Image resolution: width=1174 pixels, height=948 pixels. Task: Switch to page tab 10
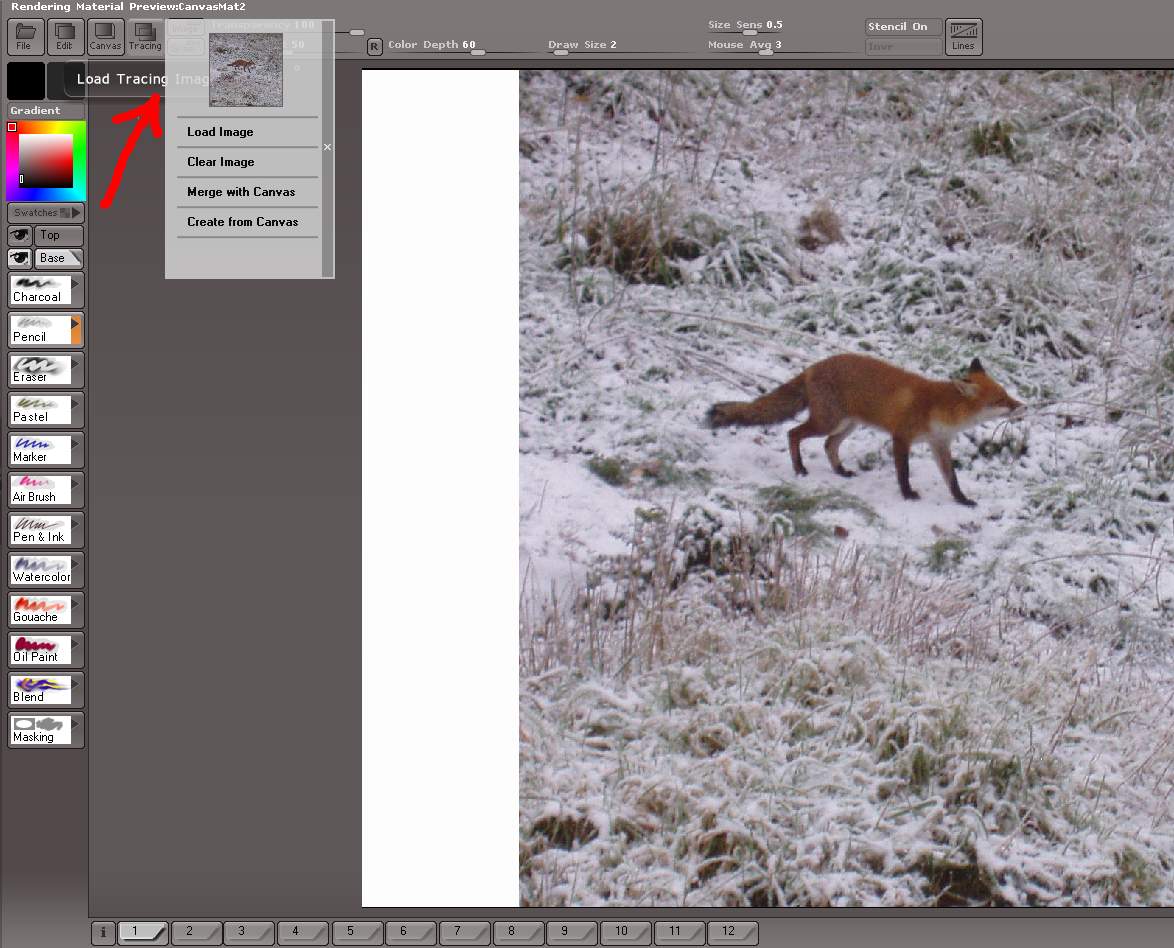(x=625, y=932)
